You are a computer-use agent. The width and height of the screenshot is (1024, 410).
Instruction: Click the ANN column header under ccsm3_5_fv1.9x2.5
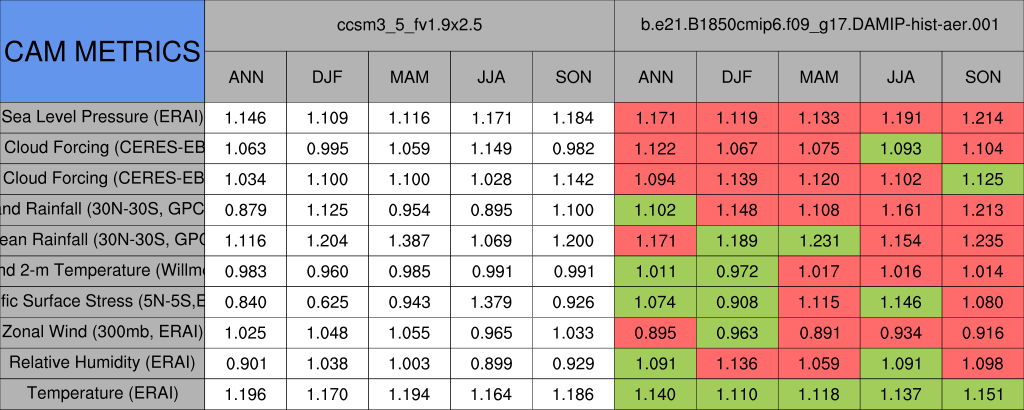[245, 77]
